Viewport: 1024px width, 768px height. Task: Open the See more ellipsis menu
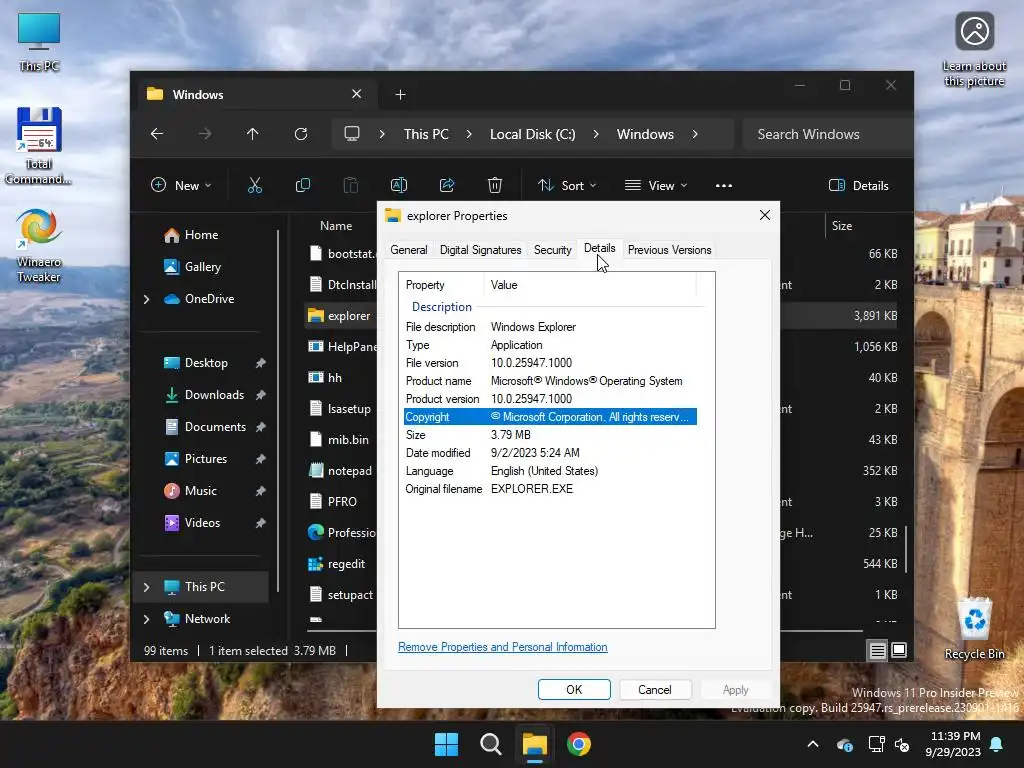tap(724, 185)
